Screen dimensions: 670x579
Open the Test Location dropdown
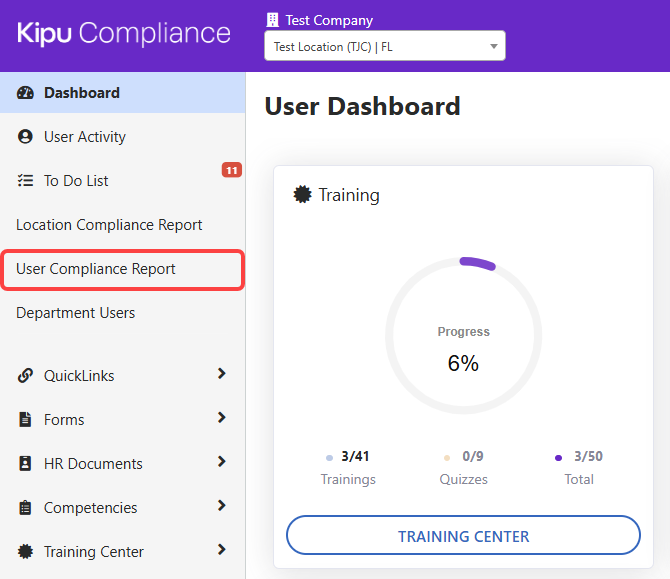click(x=384, y=46)
